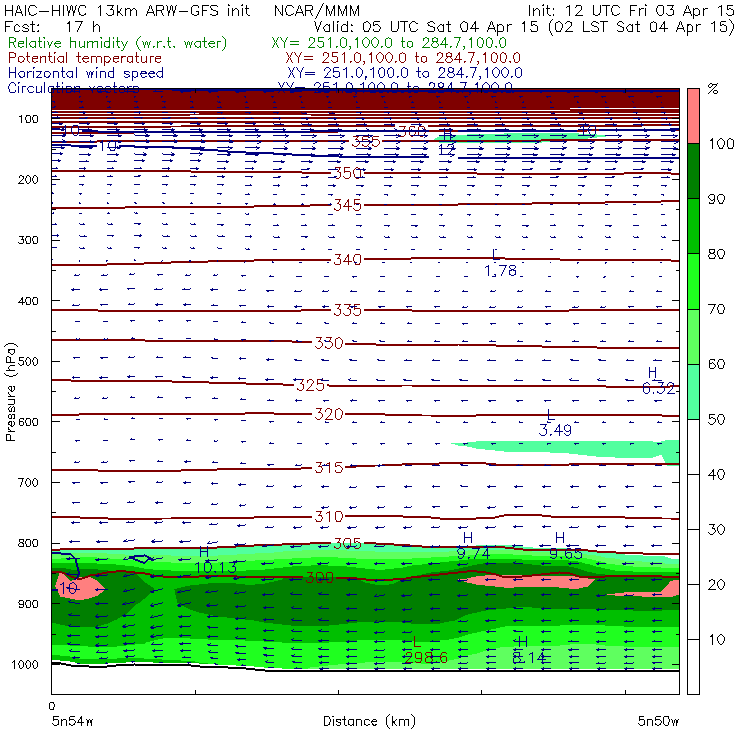Click the '5n50w' end location label
The height and width of the screenshot is (740, 740).
658,721
